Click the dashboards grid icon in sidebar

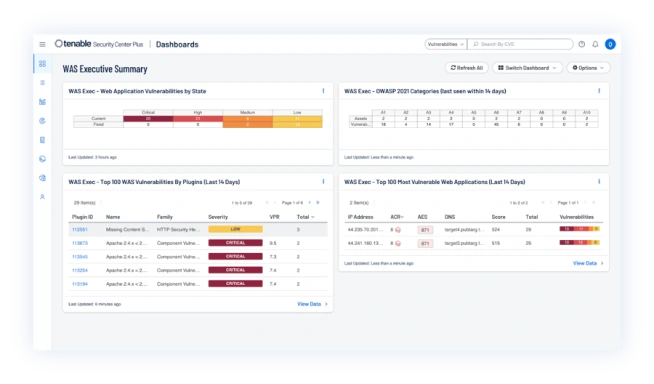tap(42, 64)
